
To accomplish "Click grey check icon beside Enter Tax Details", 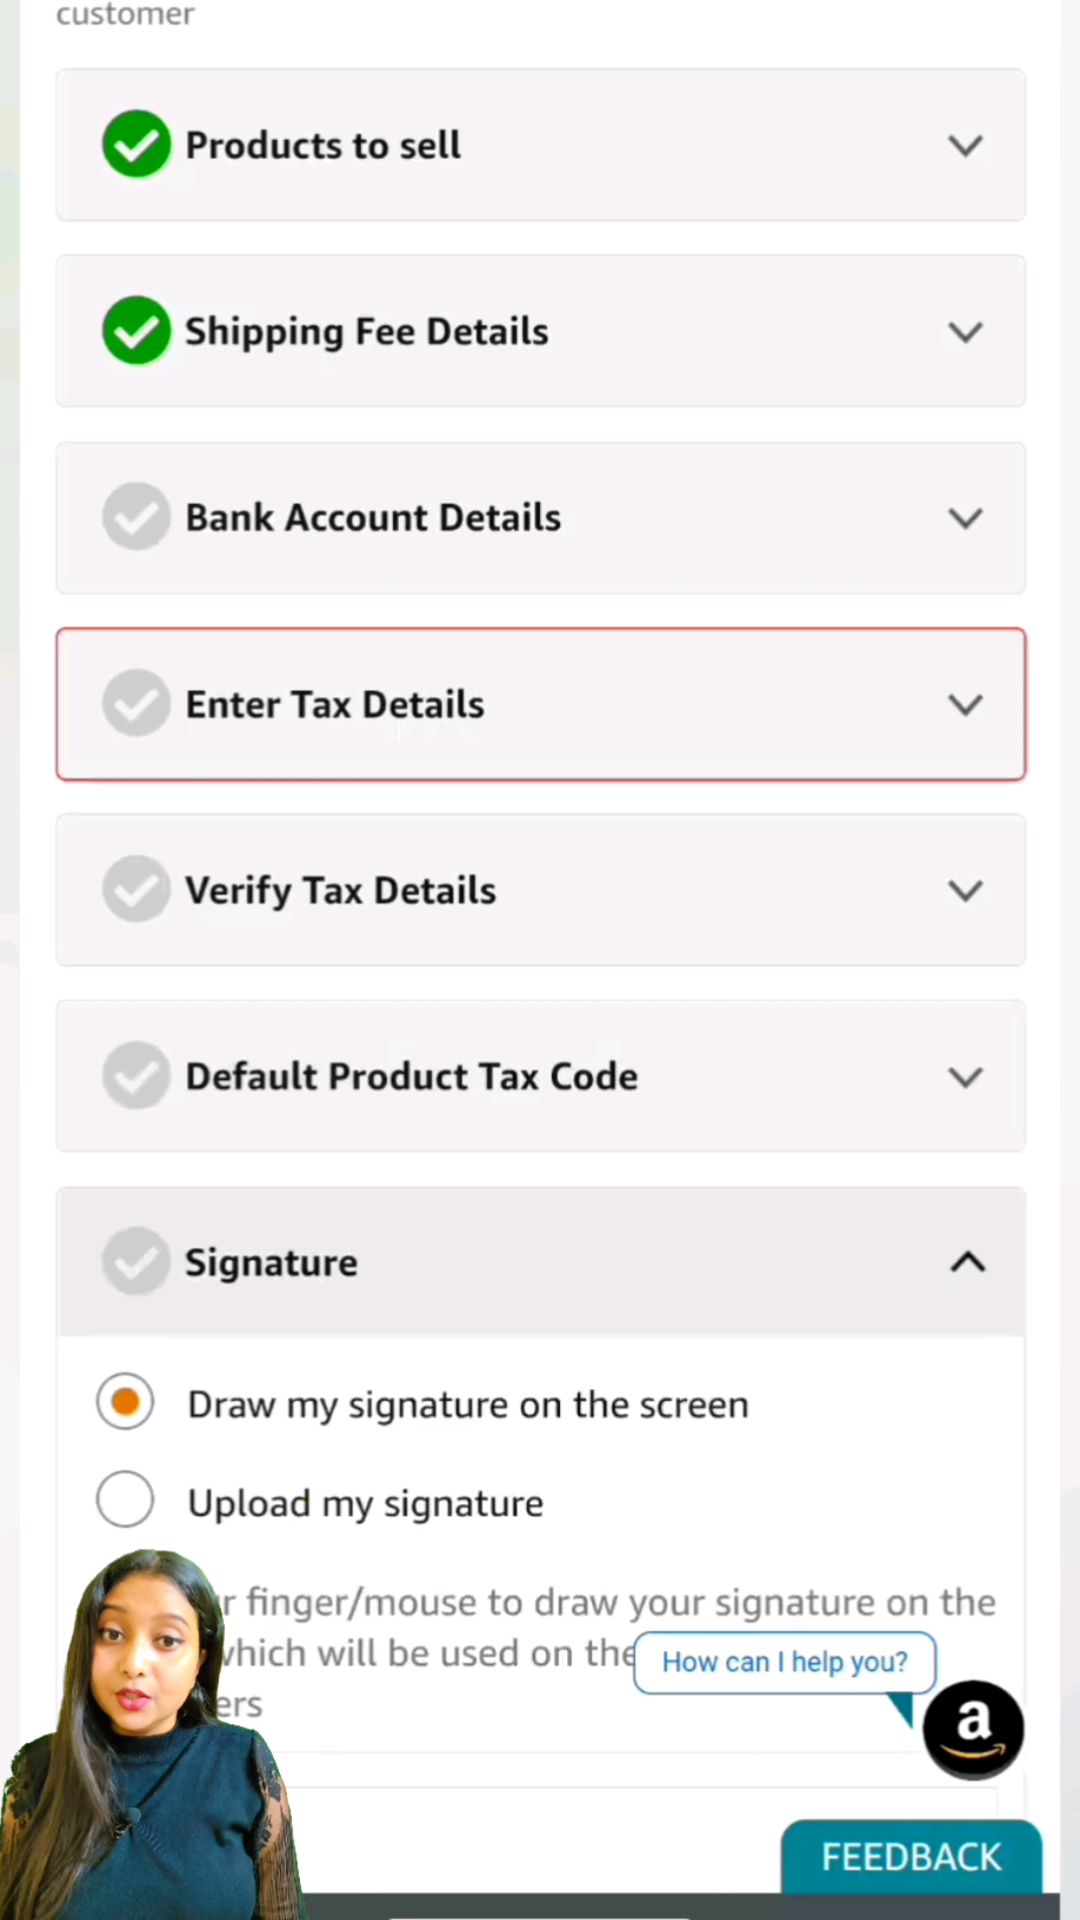I will point(136,703).
